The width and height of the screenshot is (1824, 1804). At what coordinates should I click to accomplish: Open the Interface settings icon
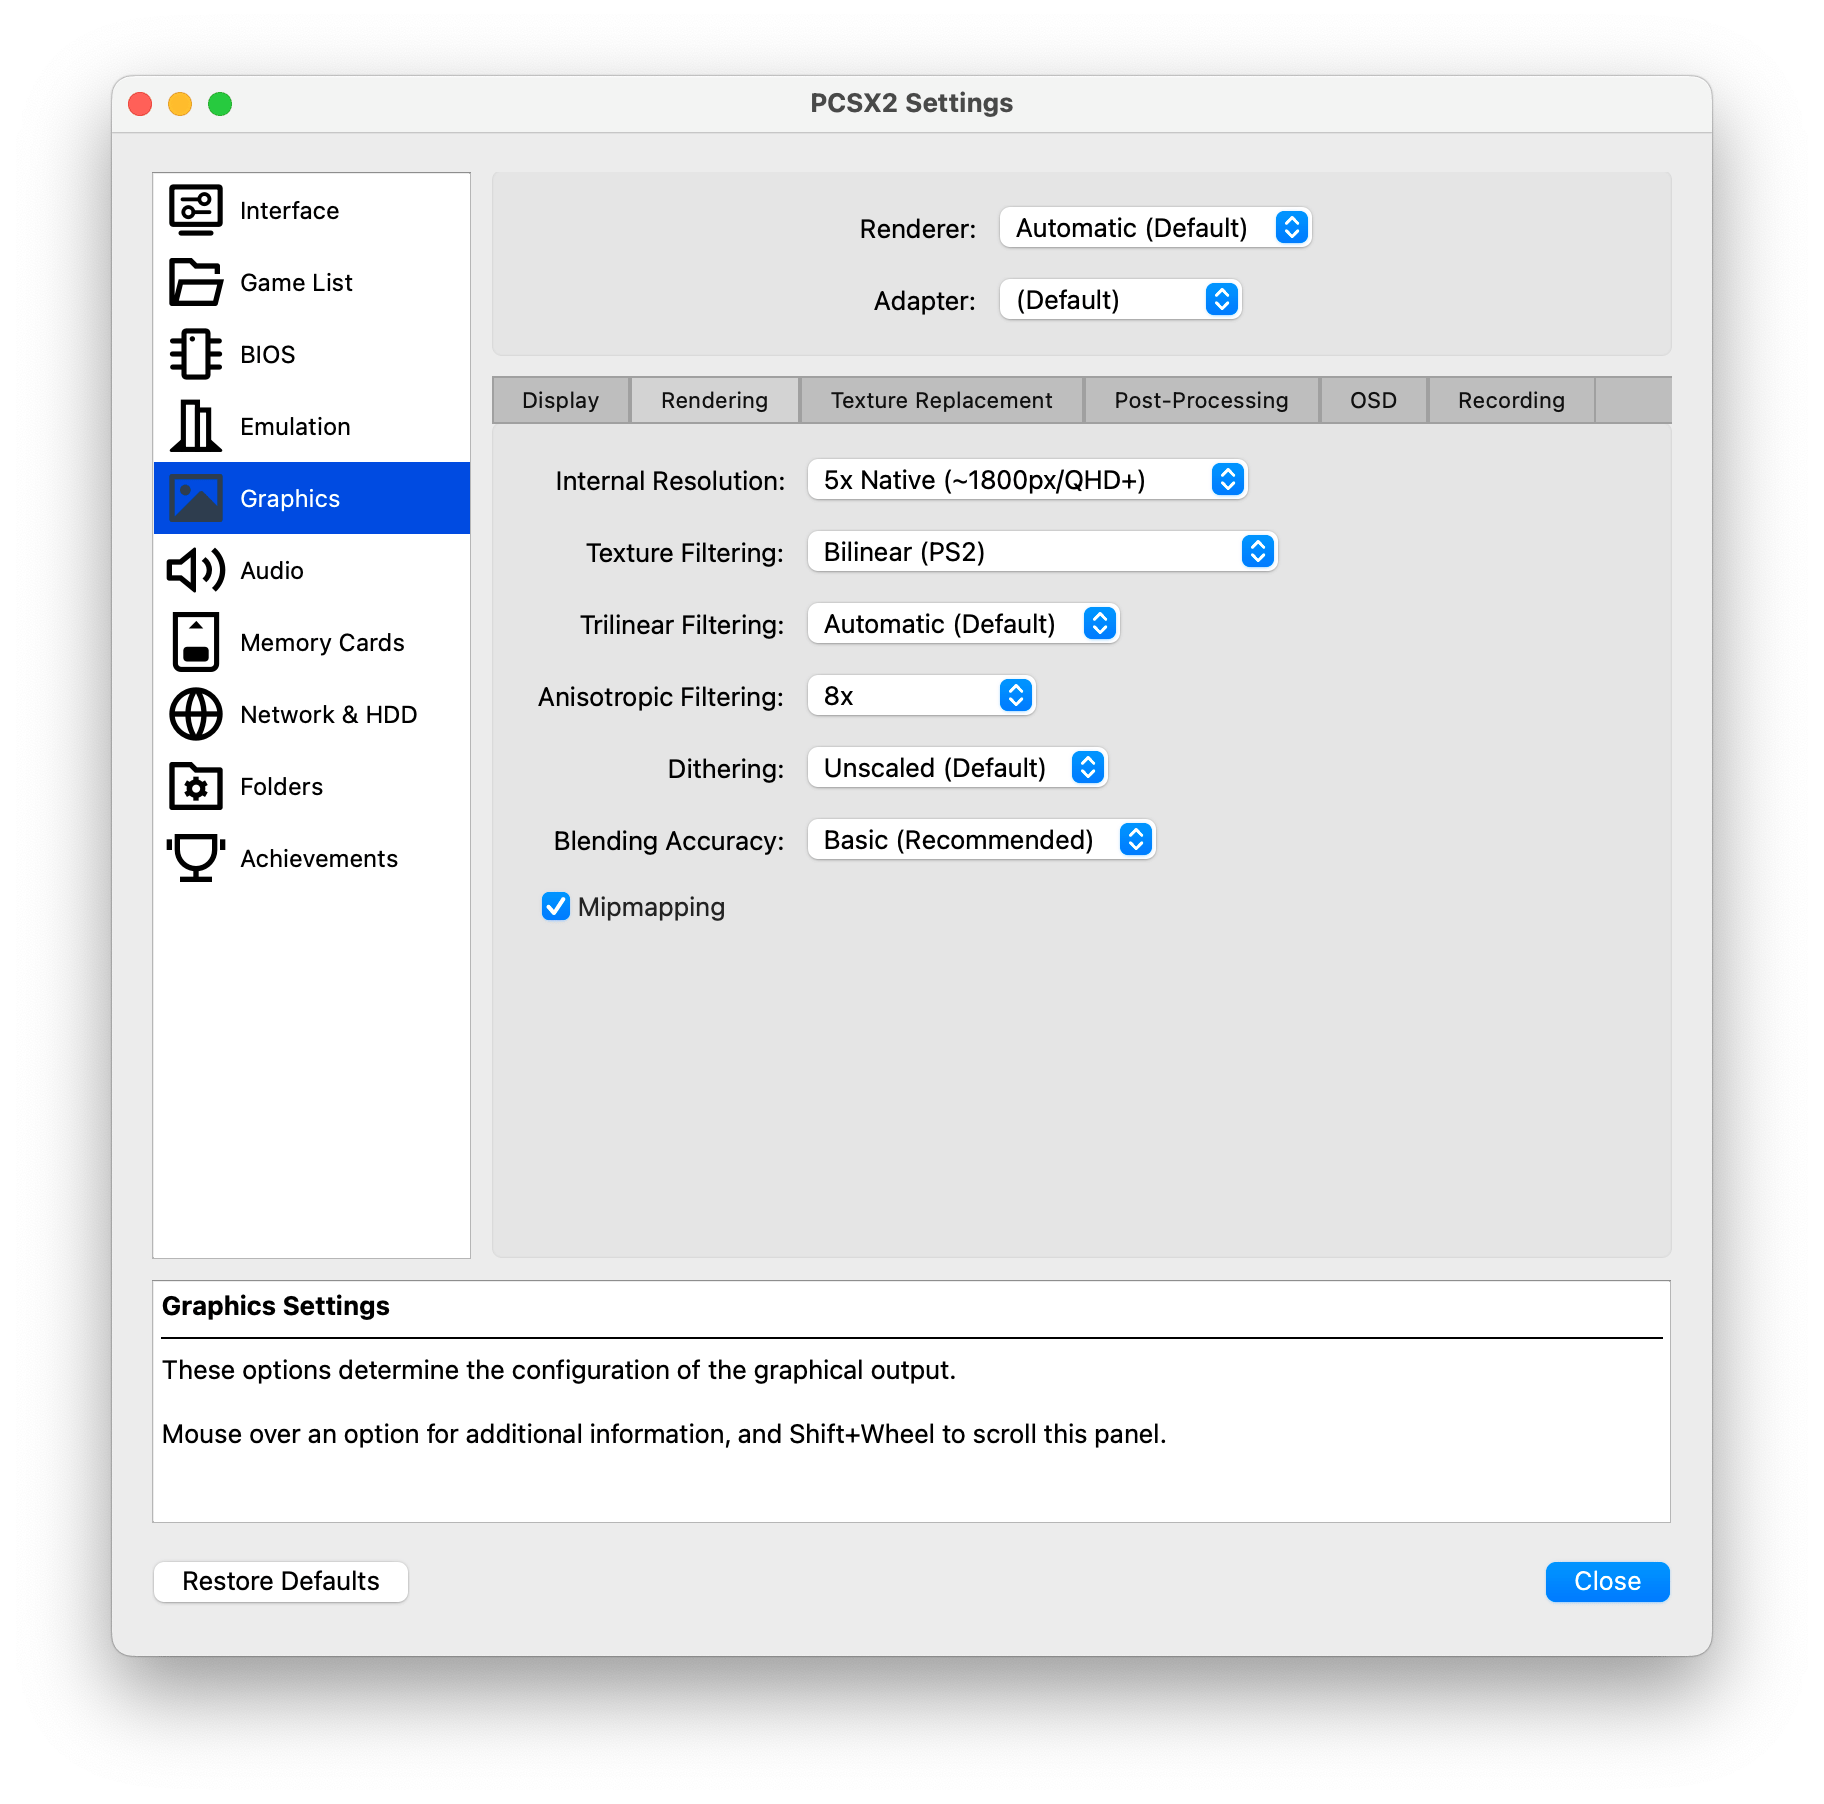pyautogui.click(x=196, y=210)
